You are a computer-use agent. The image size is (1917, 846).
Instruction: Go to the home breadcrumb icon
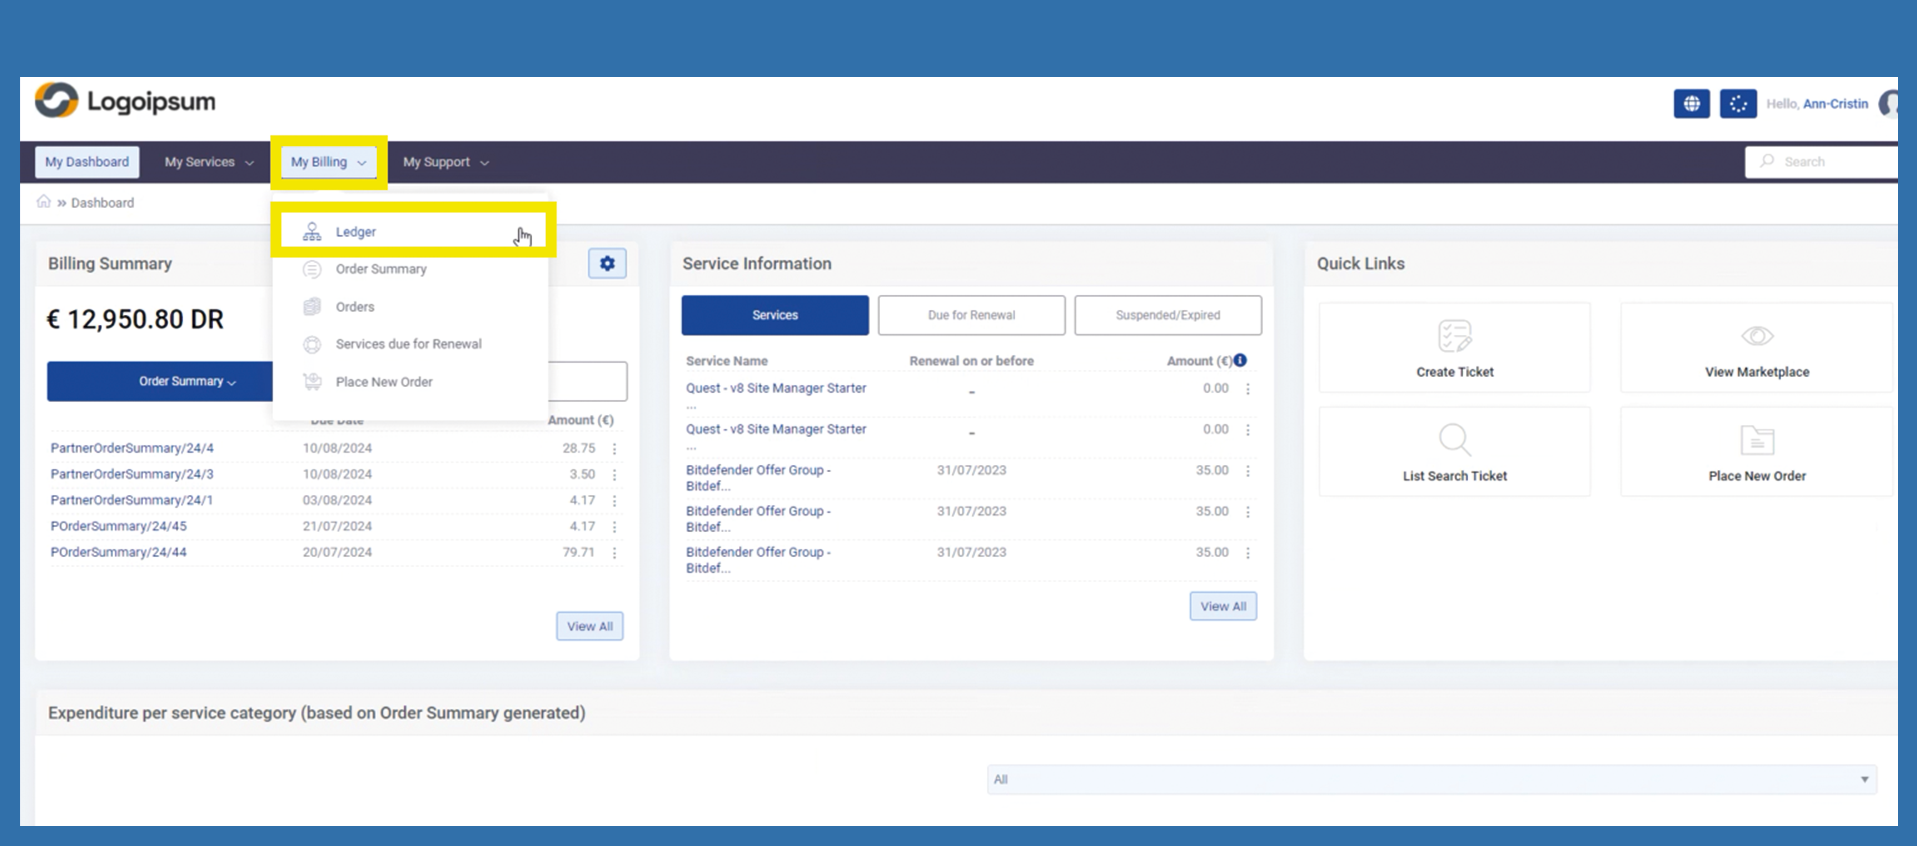(44, 202)
